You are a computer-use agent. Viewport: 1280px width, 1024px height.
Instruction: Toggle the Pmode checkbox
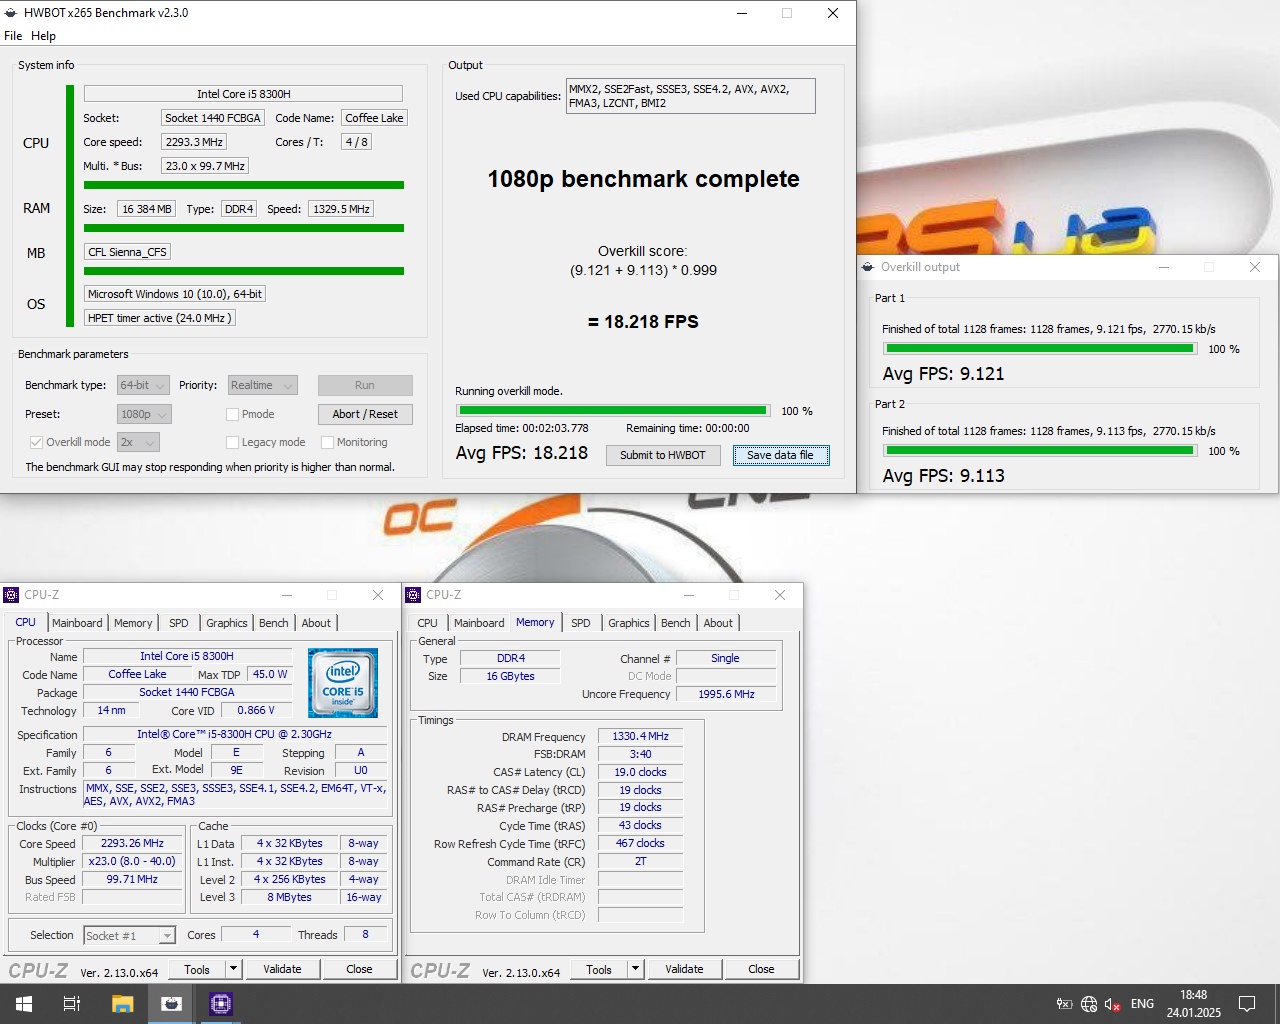pyautogui.click(x=232, y=414)
